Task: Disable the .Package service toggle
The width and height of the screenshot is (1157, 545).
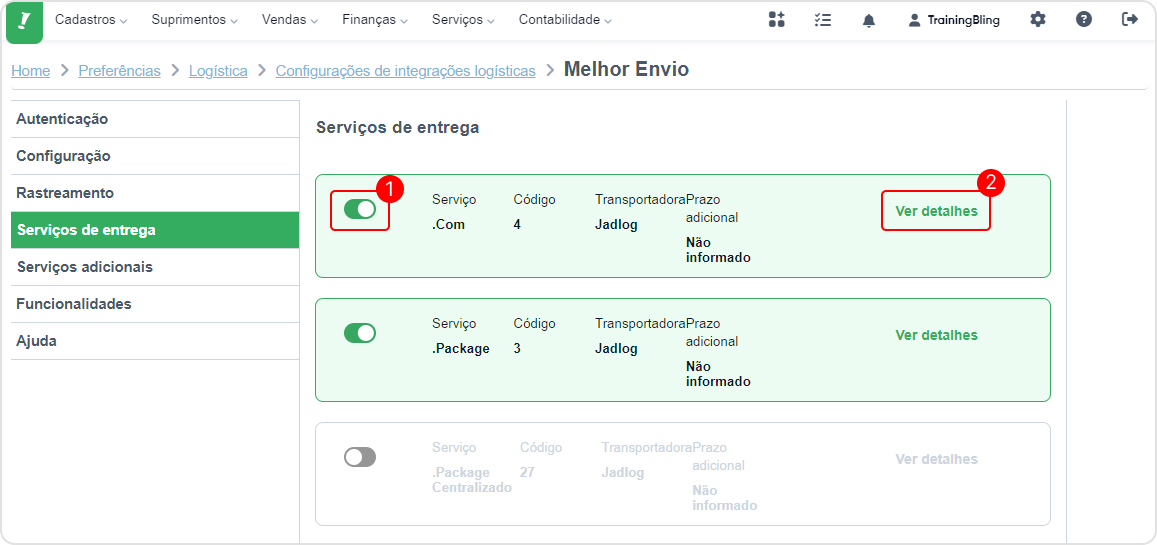Action: tap(360, 333)
